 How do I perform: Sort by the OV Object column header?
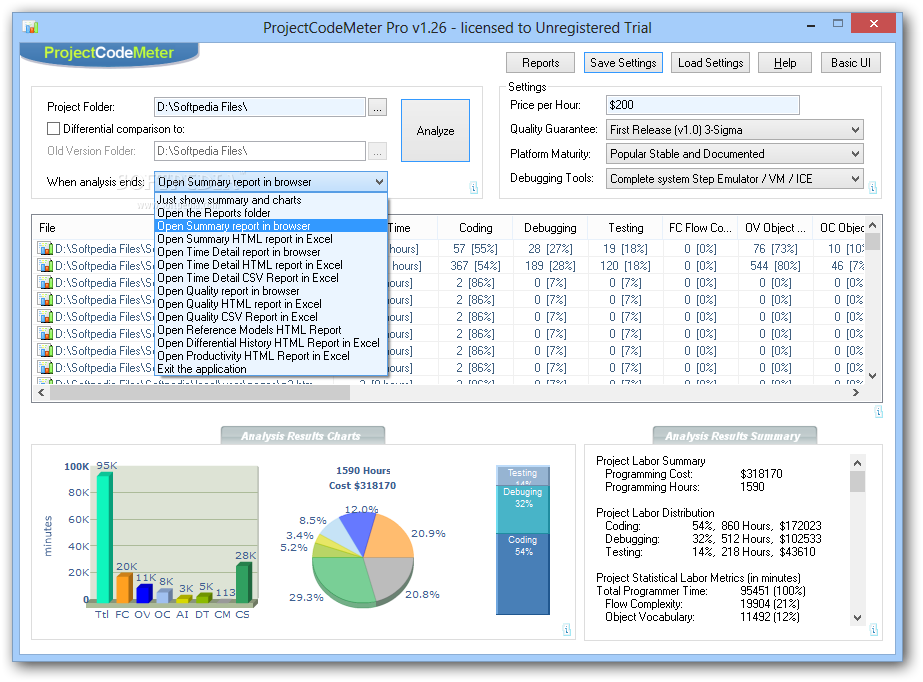pos(775,228)
